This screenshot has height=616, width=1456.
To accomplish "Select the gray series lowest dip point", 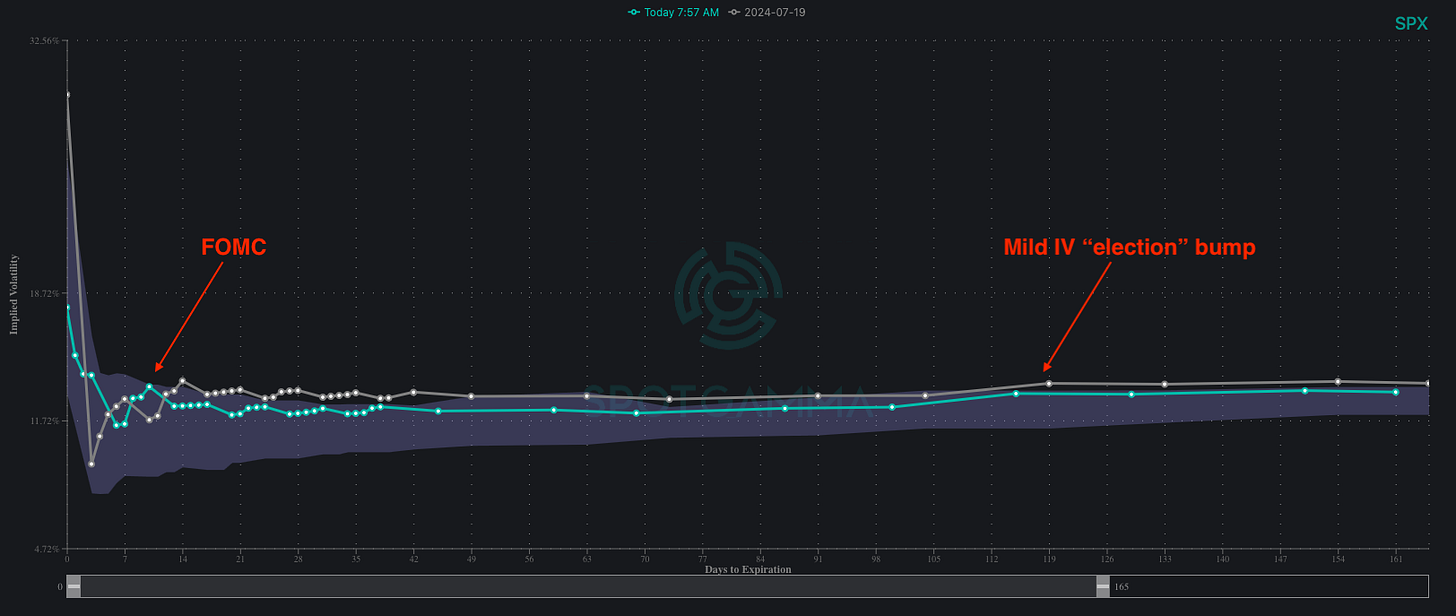I will (x=91, y=464).
